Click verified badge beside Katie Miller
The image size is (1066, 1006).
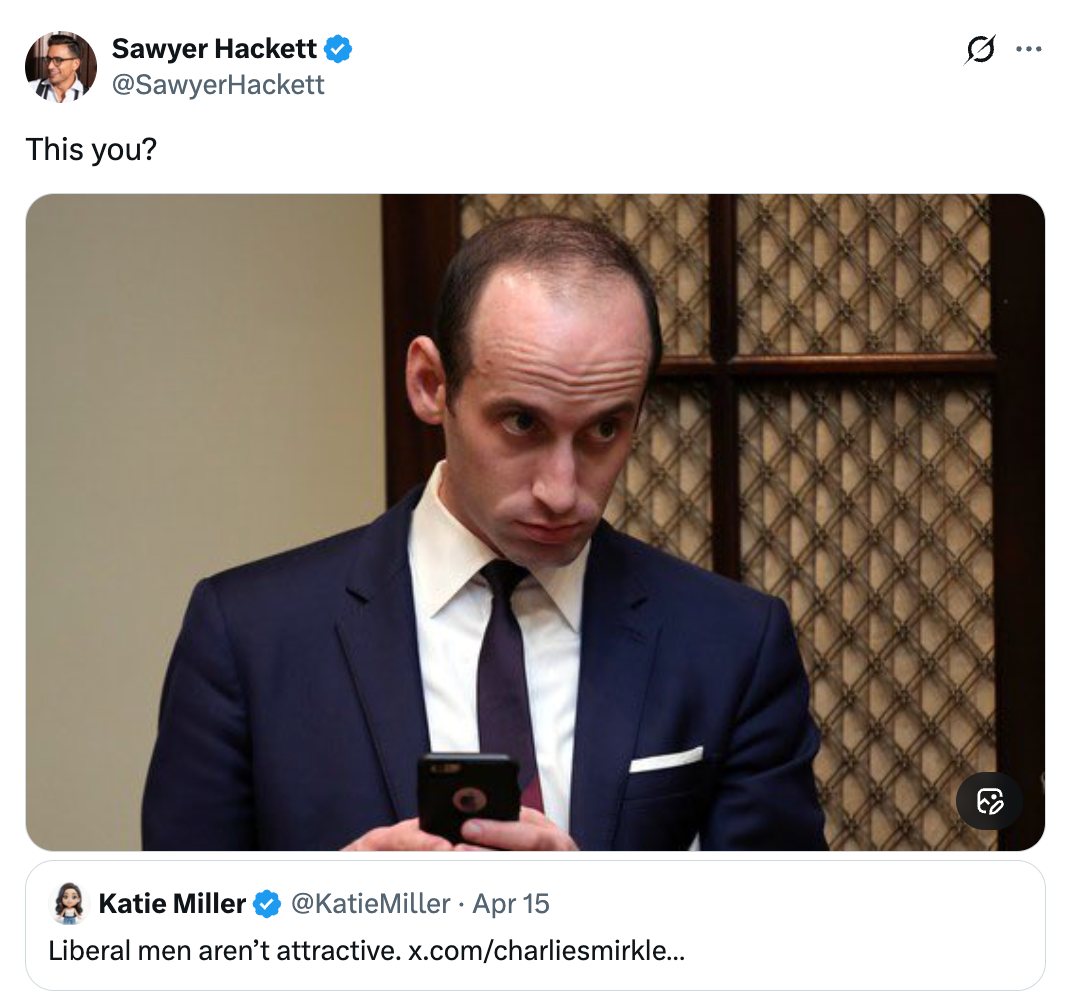(x=266, y=904)
